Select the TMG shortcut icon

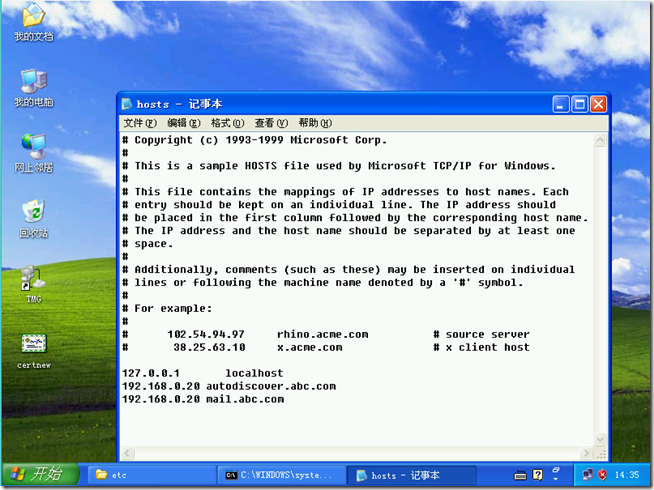pos(33,284)
